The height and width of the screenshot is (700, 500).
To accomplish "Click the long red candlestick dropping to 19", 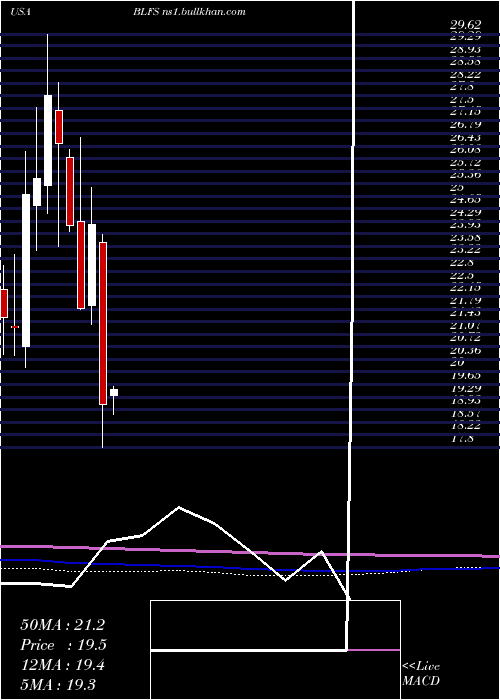I will click(x=103, y=323).
